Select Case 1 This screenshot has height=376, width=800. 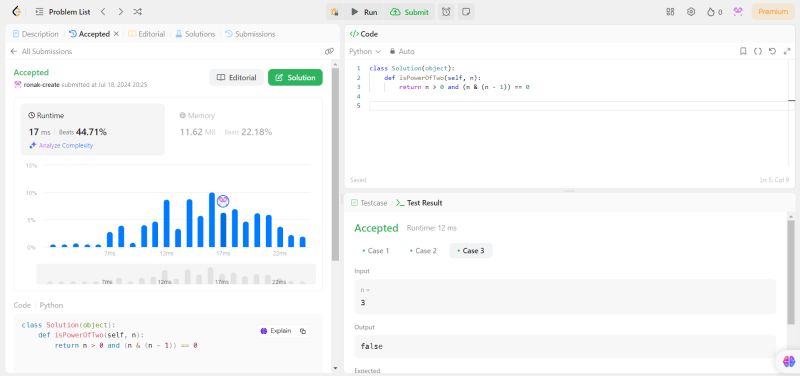(375, 250)
